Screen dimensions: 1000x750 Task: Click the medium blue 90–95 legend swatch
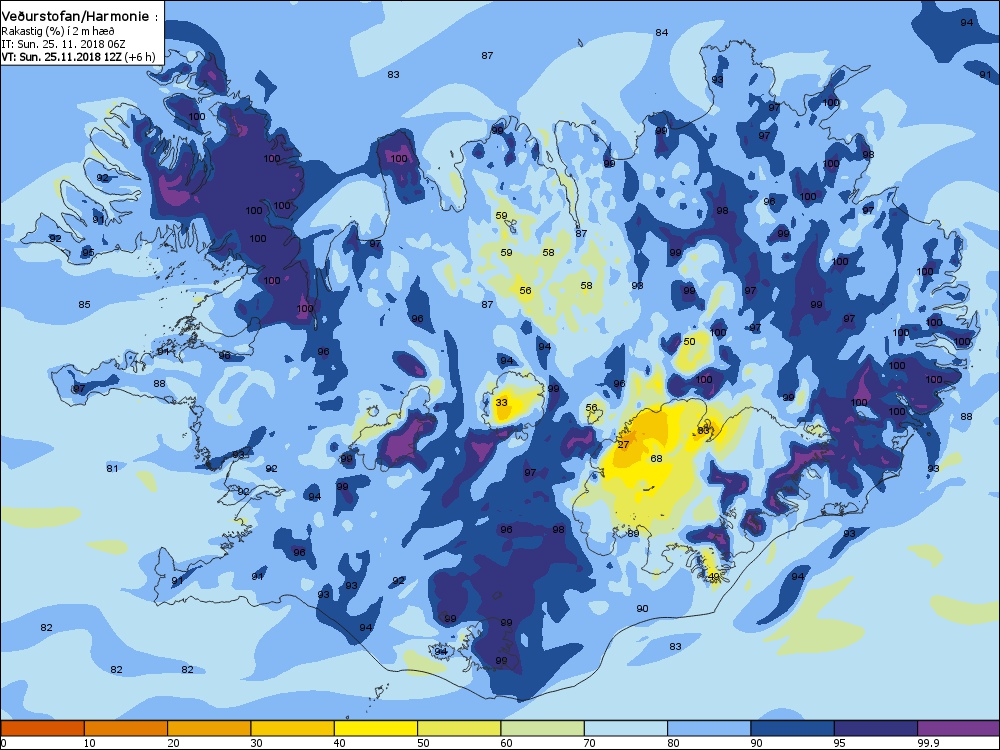point(793,728)
